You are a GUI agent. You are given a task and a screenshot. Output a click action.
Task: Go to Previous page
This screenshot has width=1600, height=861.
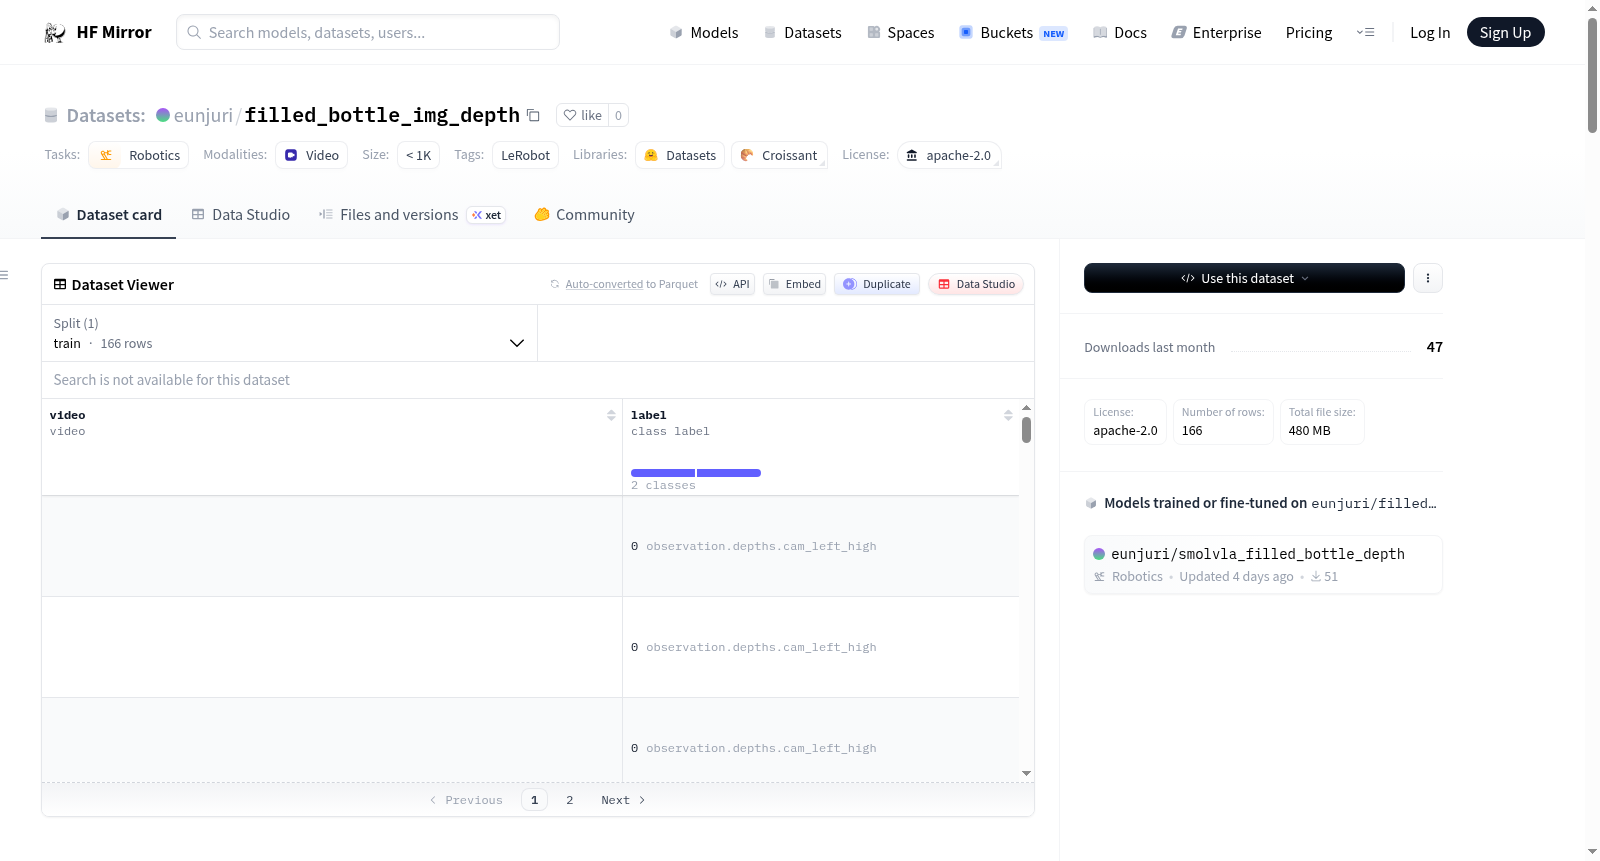(466, 800)
